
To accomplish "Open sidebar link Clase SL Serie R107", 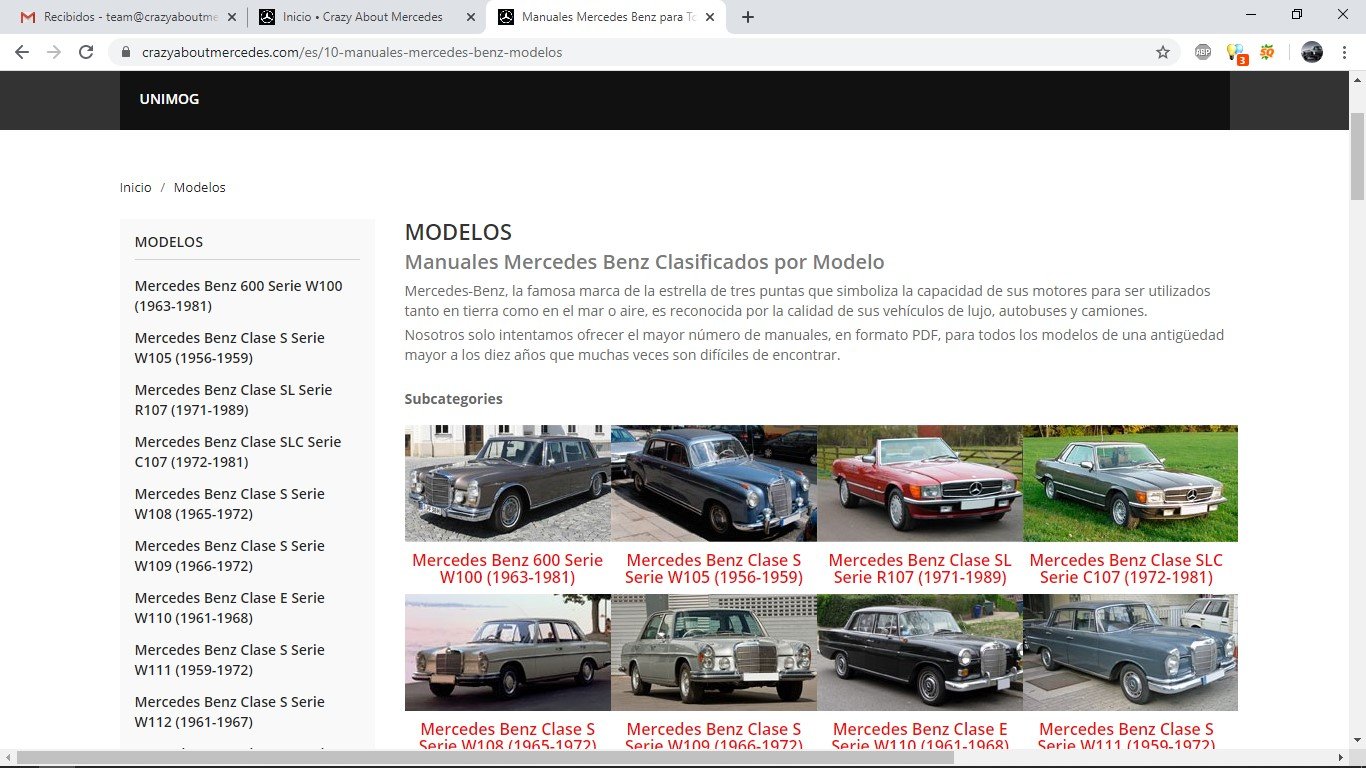I will coord(233,400).
